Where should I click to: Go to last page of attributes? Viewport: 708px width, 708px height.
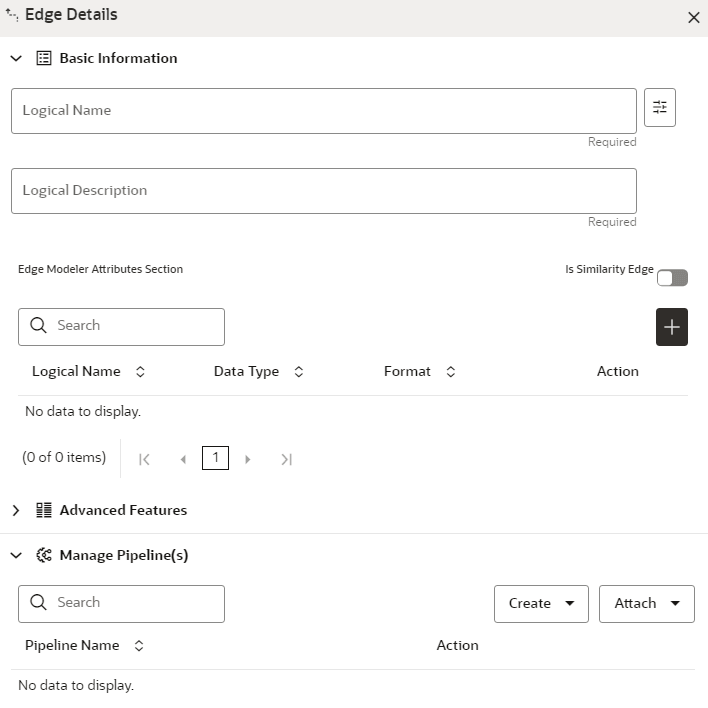click(x=286, y=459)
